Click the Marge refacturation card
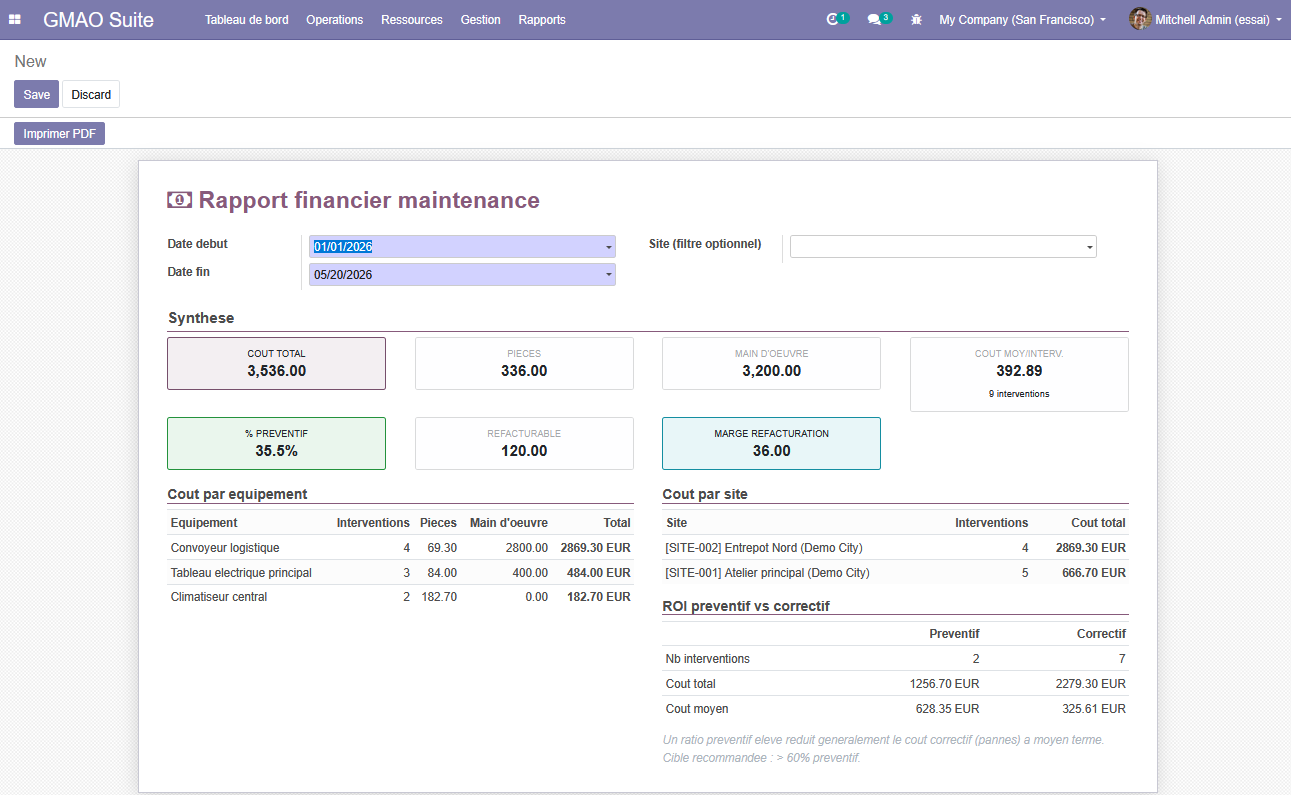 click(x=771, y=443)
